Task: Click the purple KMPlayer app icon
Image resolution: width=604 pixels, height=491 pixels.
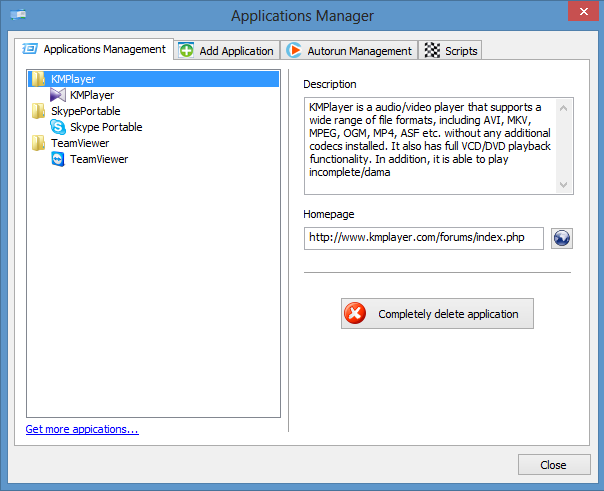Action: [x=58, y=95]
